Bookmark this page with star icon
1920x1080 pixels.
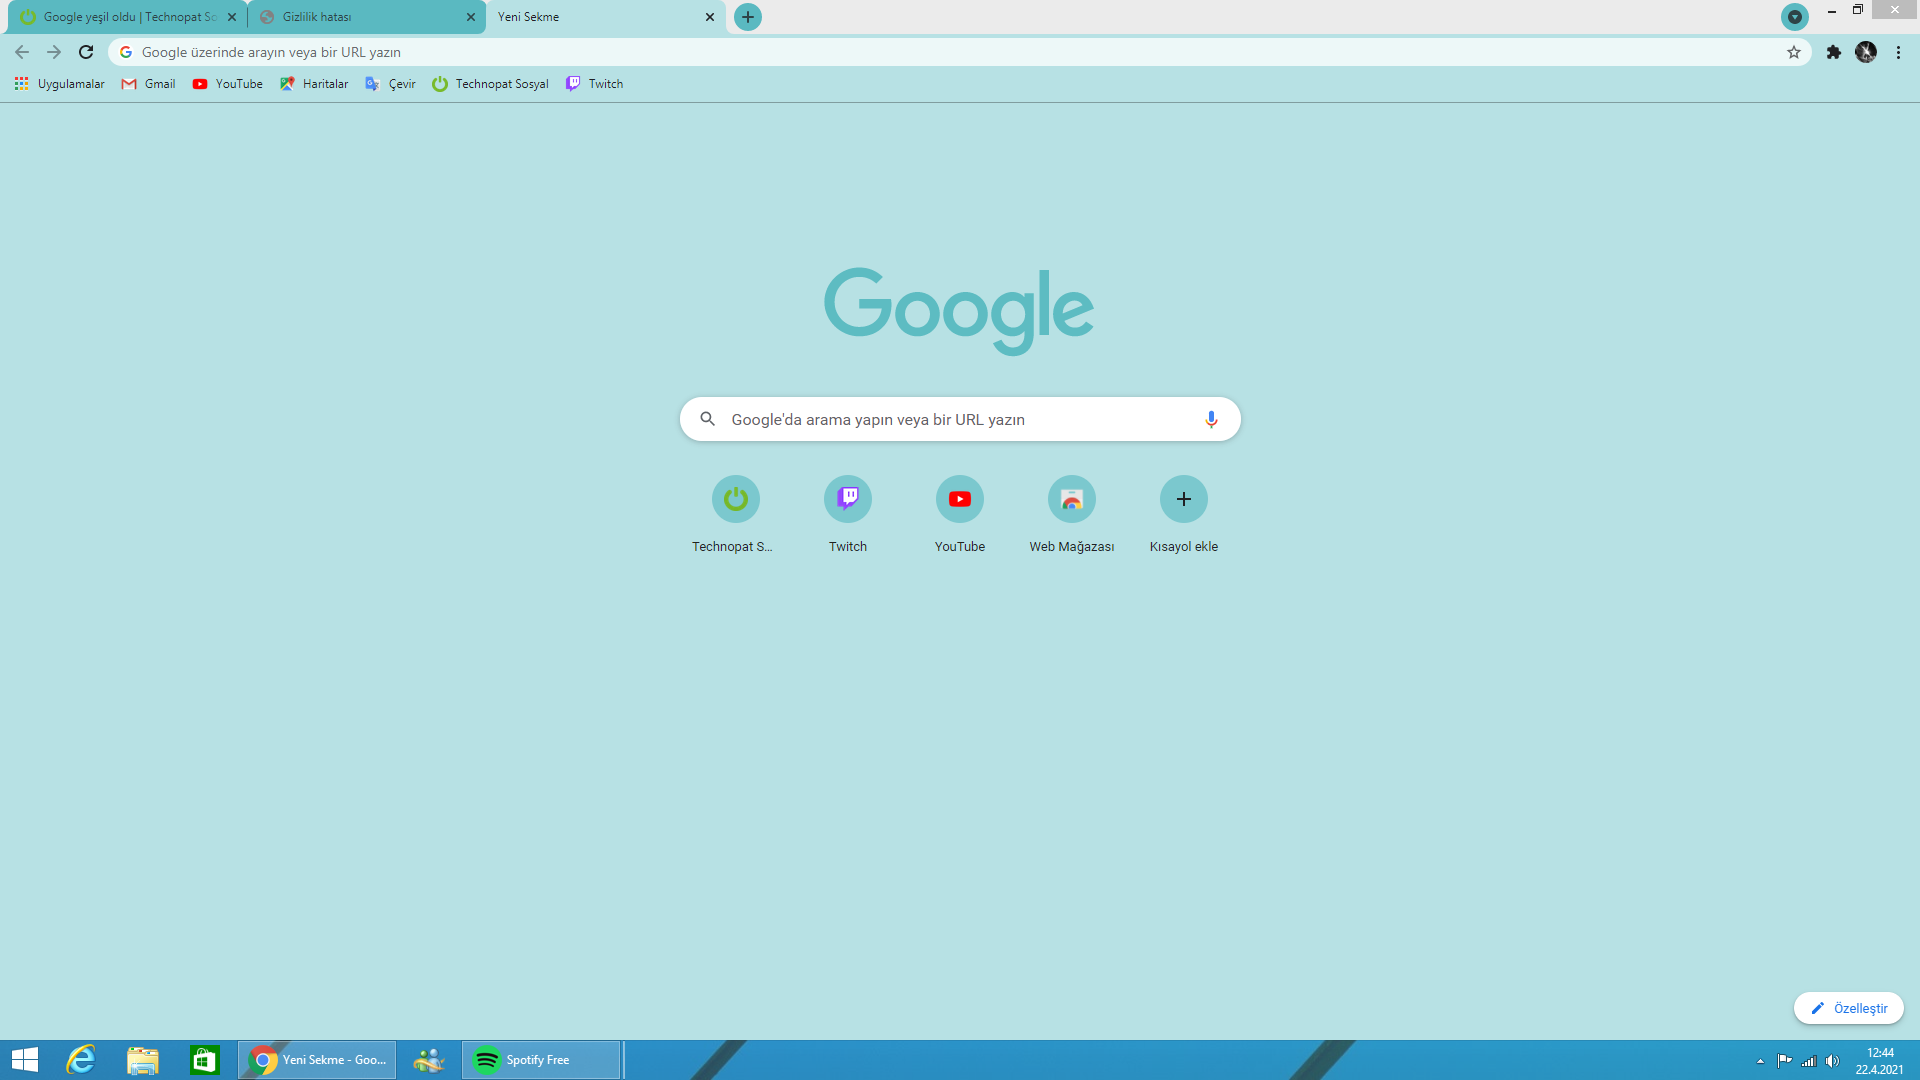pos(1794,52)
